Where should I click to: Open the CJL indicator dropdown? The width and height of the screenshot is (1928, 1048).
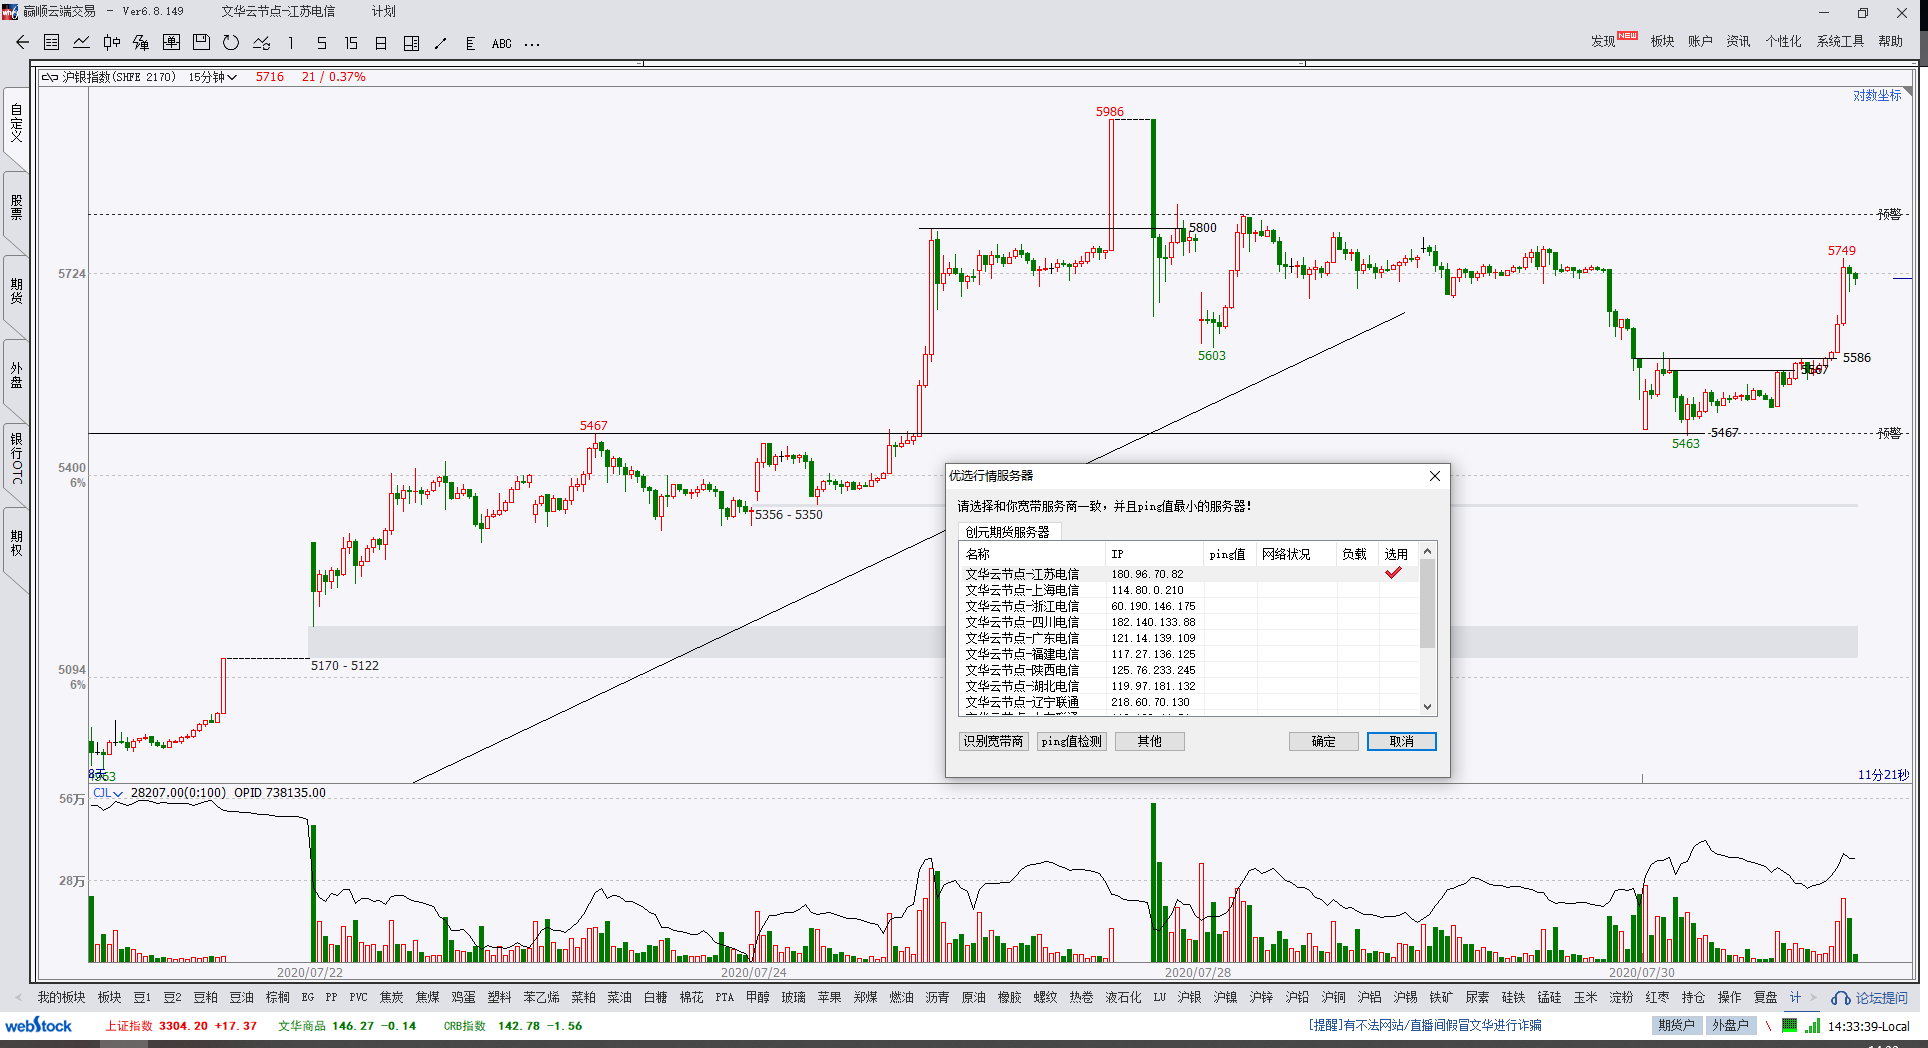pyautogui.click(x=107, y=793)
